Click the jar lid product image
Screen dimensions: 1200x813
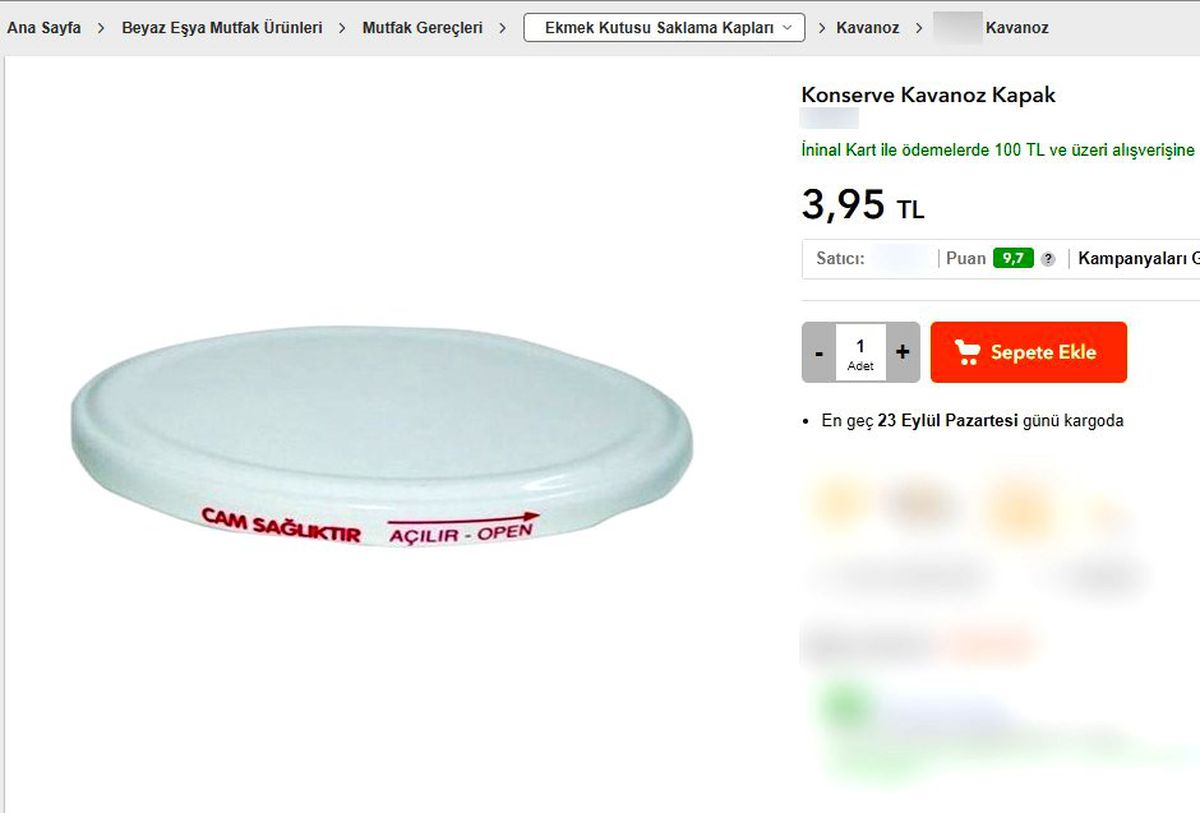coord(382,437)
